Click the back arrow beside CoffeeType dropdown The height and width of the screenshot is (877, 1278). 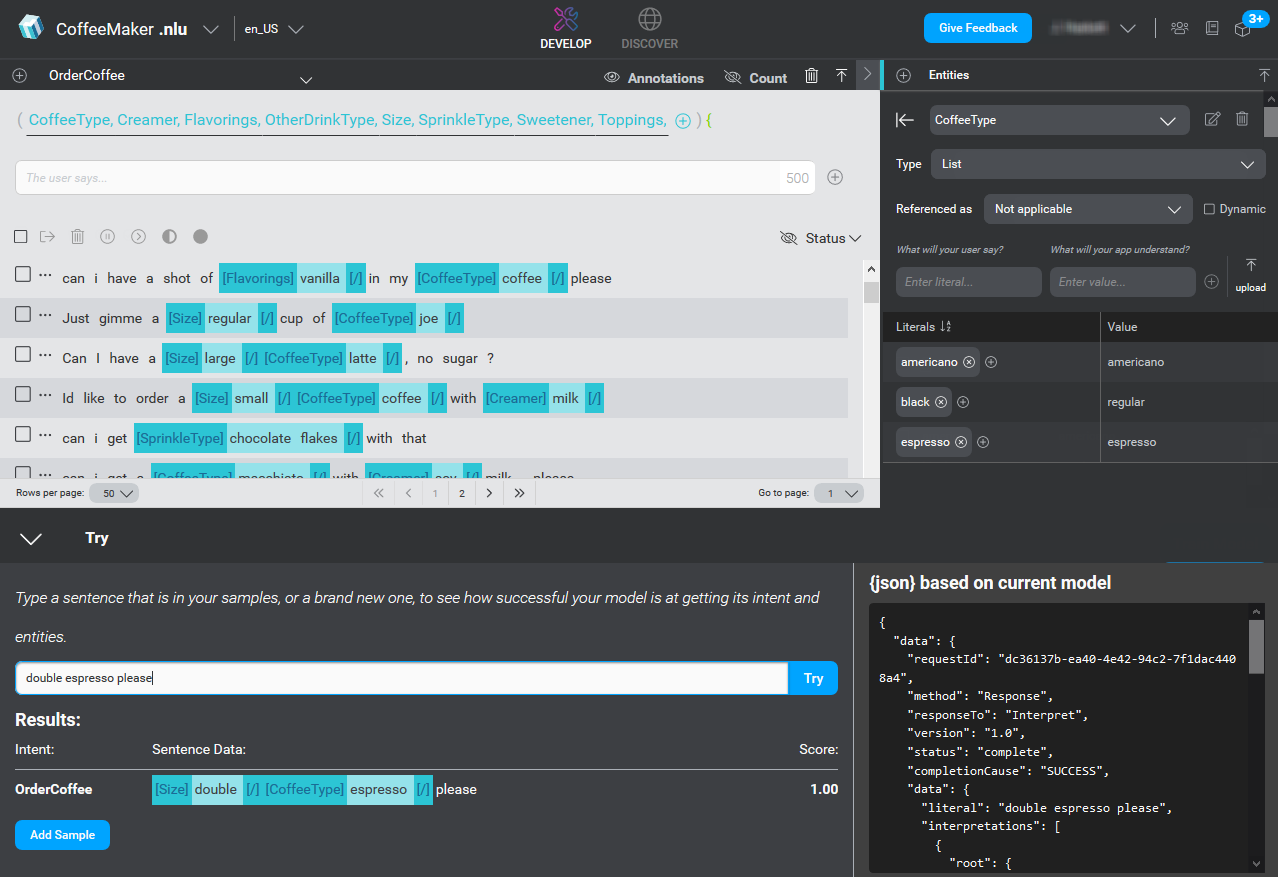(905, 120)
